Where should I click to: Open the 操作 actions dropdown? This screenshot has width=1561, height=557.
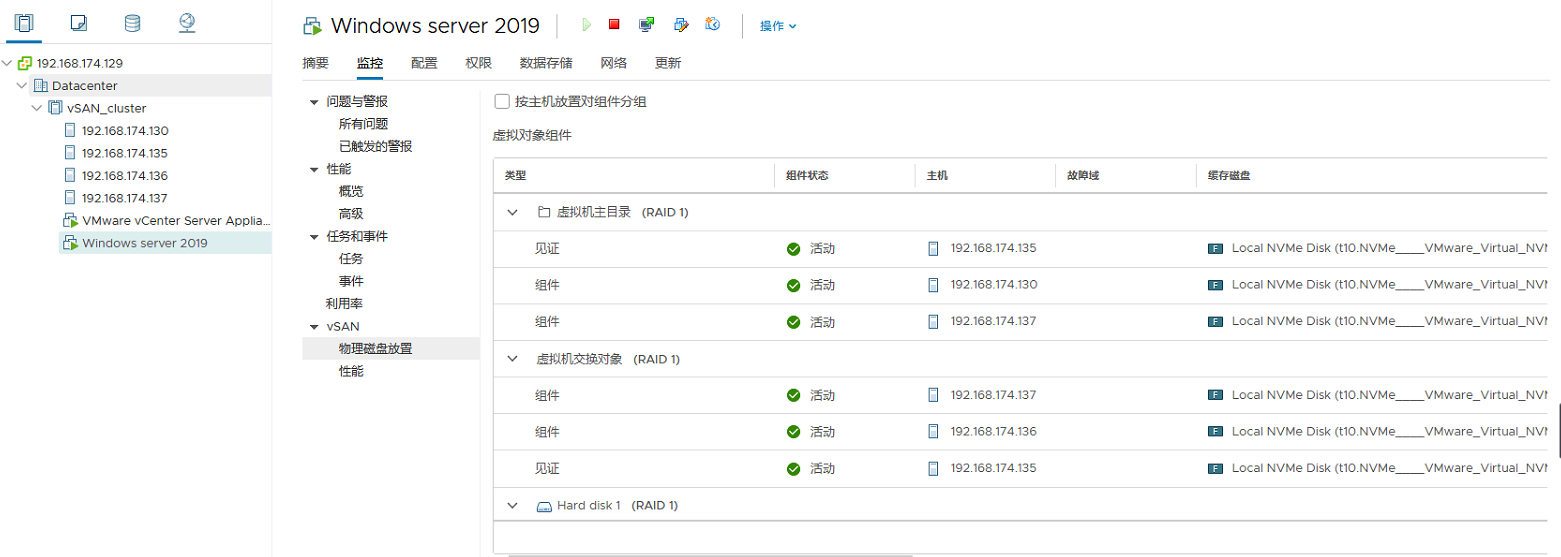tap(778, 26)
